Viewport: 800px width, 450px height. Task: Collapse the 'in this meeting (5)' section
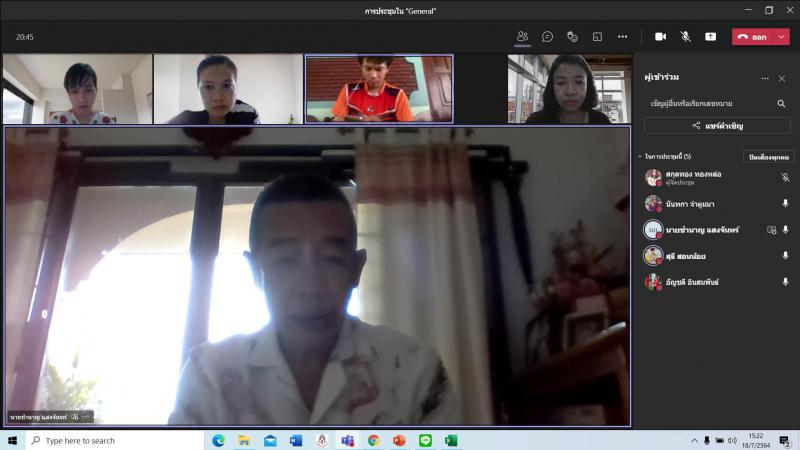[640, 156]
